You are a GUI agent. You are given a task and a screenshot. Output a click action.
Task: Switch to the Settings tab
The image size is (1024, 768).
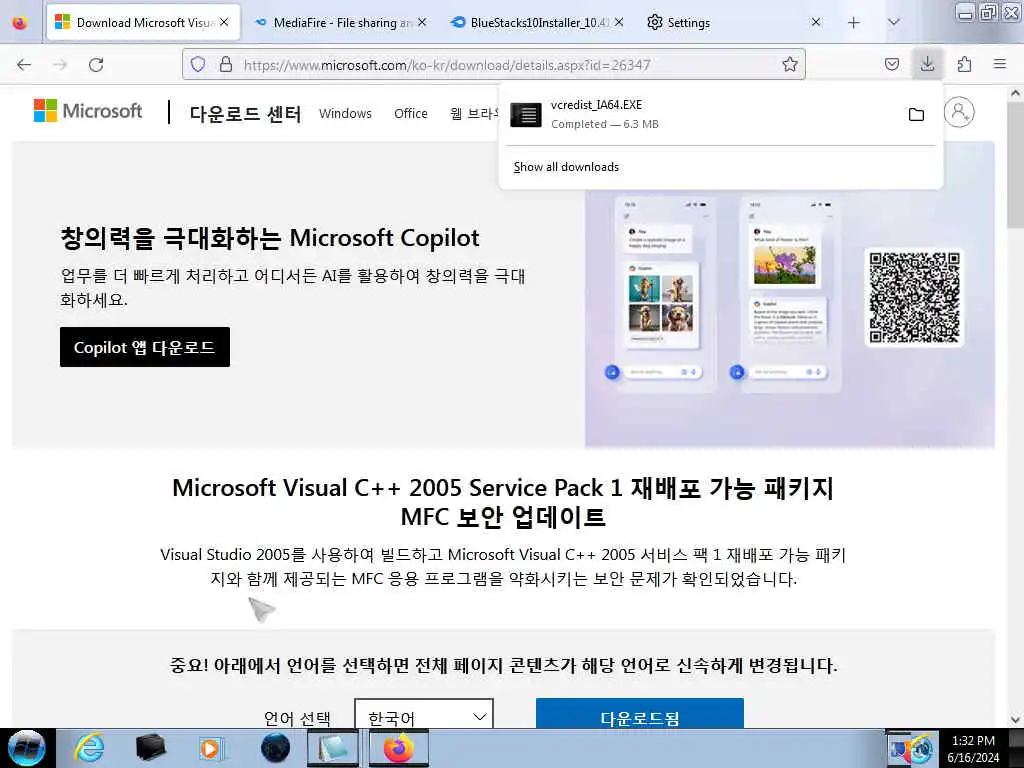[735, 23]
